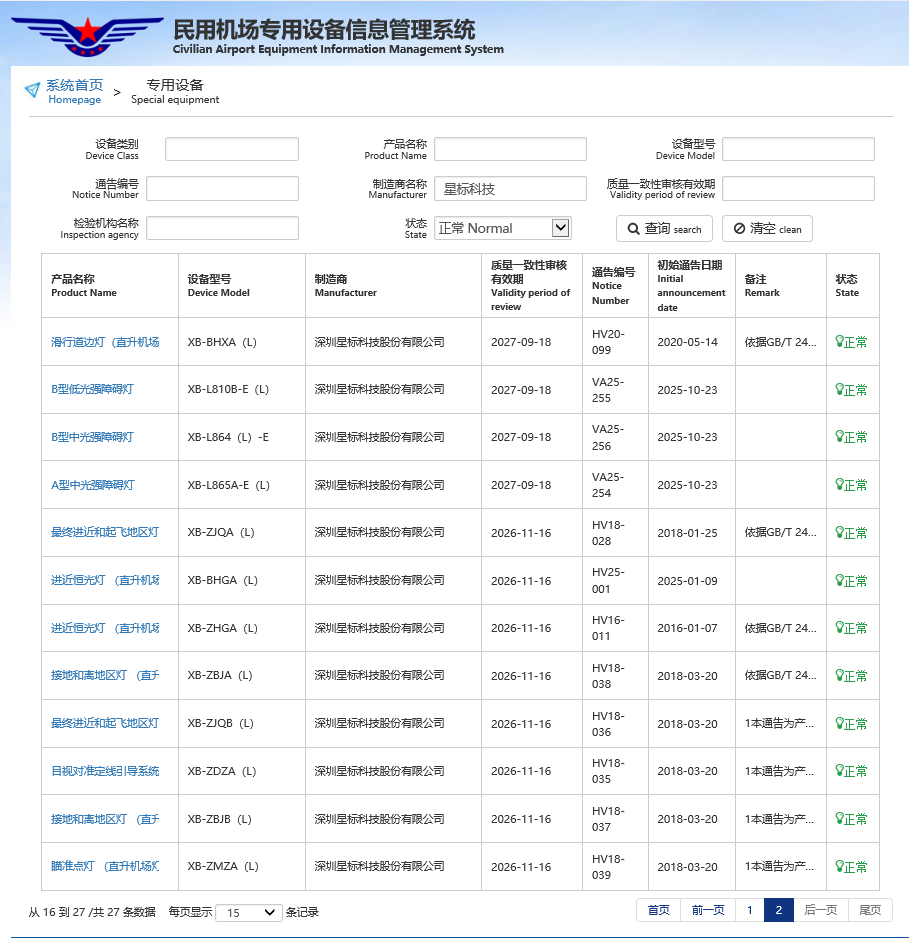Screen dimensions: 909x938
Task: Click the 查询 search button
Action: [664, 229]
